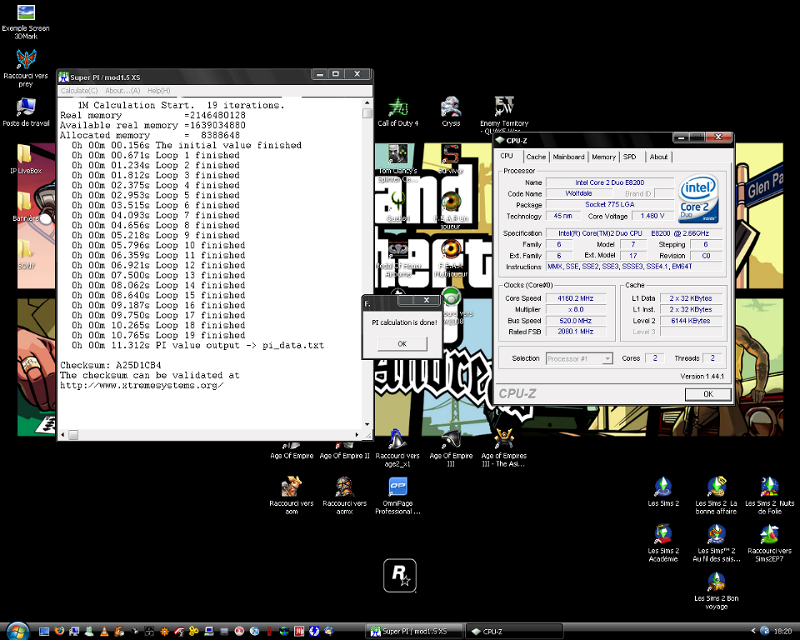This screenshot has width=800, height=640.
Task: Open the Processor #1 selection dropdown
Action: (x=579, y=359)
